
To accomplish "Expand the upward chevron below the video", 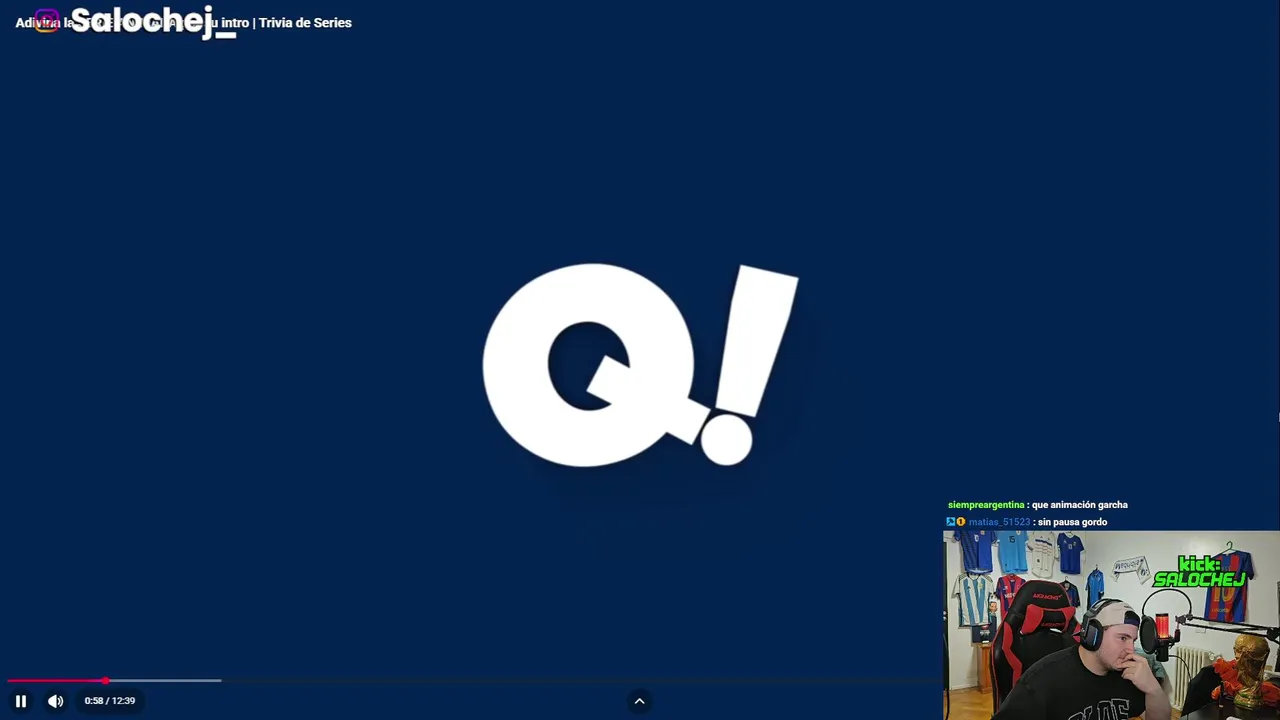I will (x=639, y=701).
